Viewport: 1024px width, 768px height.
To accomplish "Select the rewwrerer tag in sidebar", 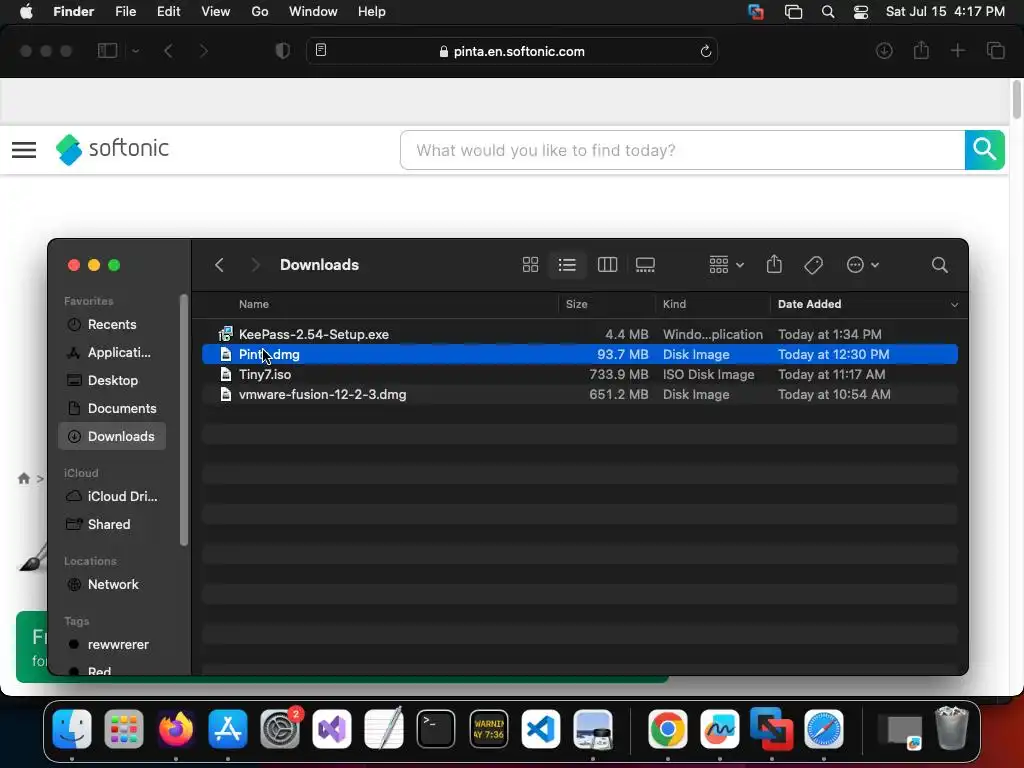I will (112, 645).
